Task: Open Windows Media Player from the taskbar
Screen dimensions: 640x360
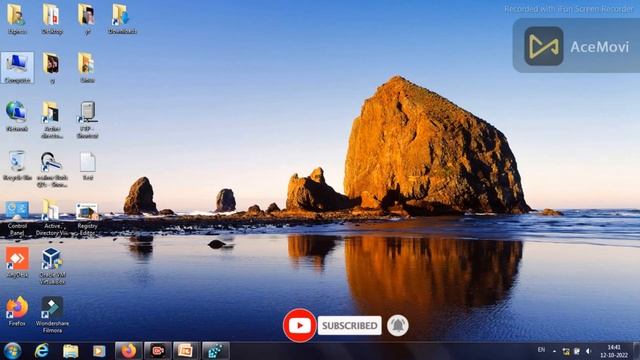Action: coord(99,351)
